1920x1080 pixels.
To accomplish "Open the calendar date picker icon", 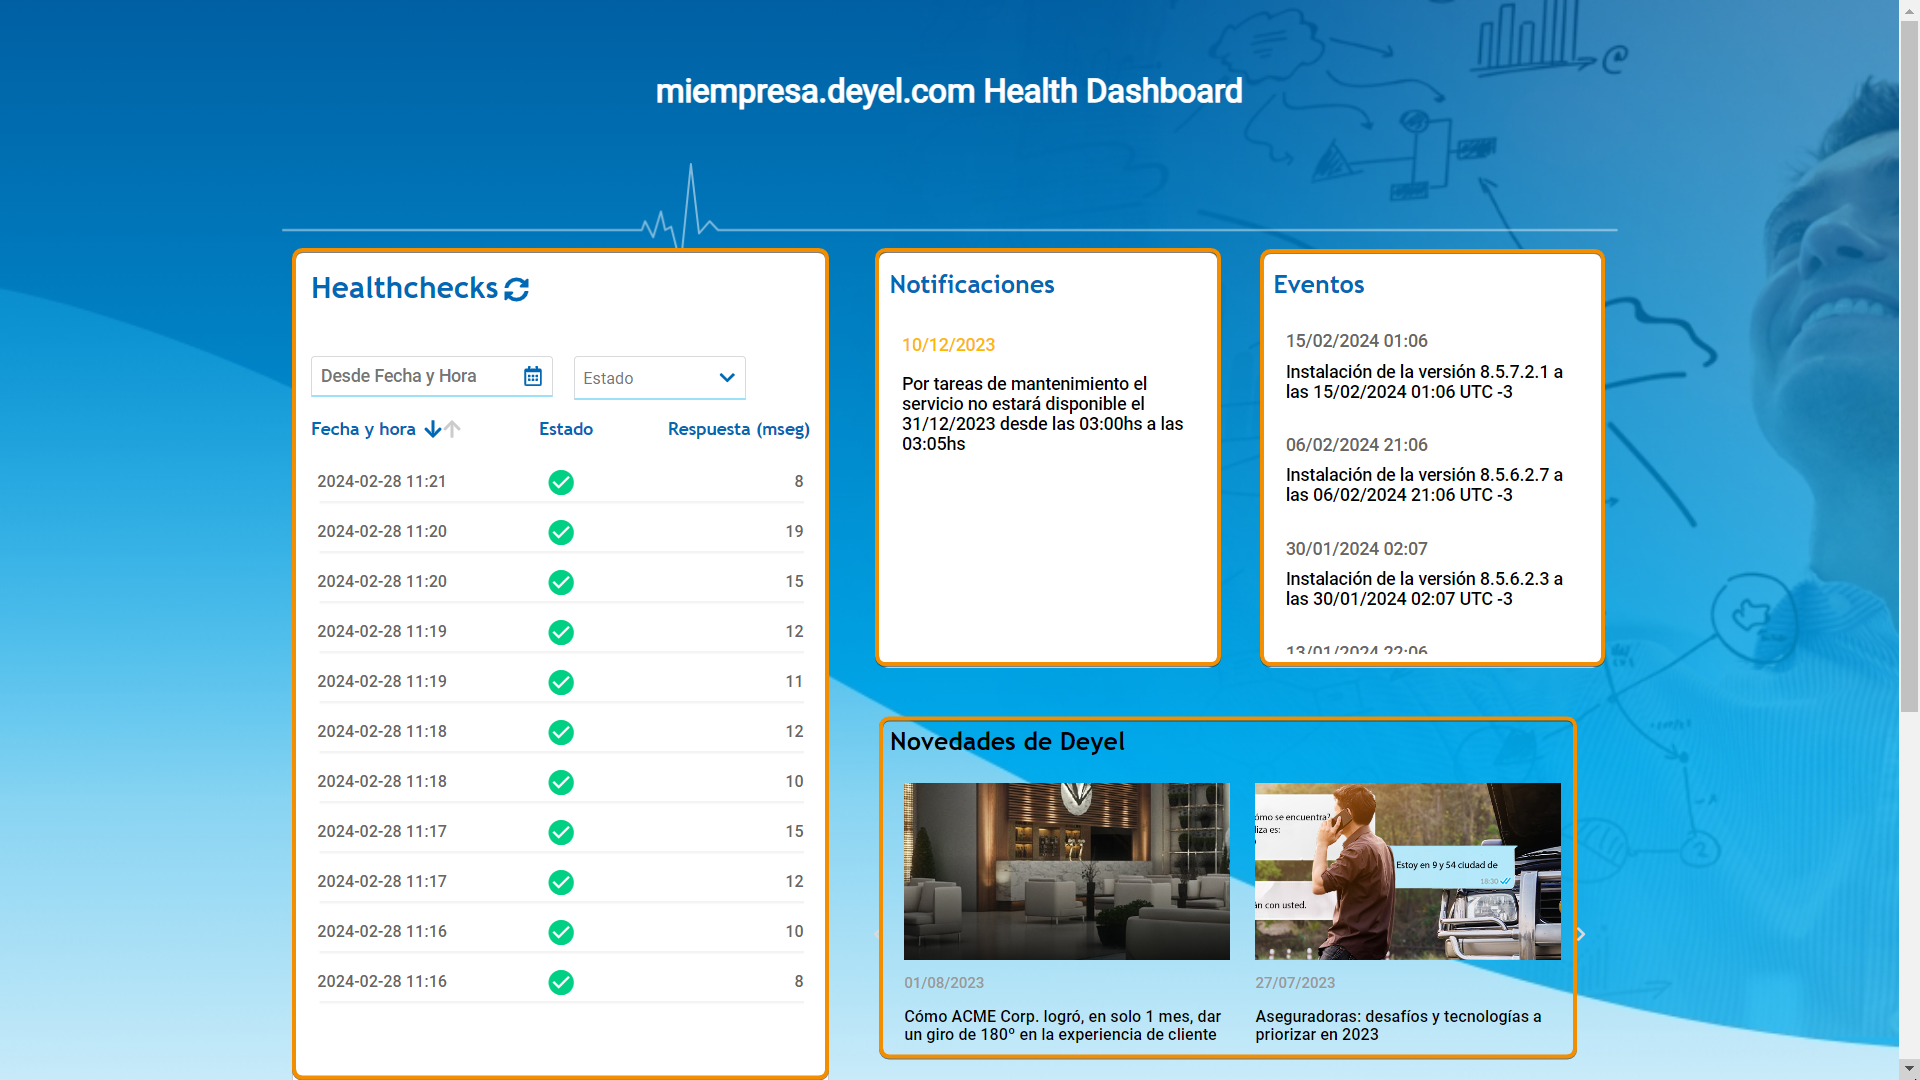I will point(533,376).
